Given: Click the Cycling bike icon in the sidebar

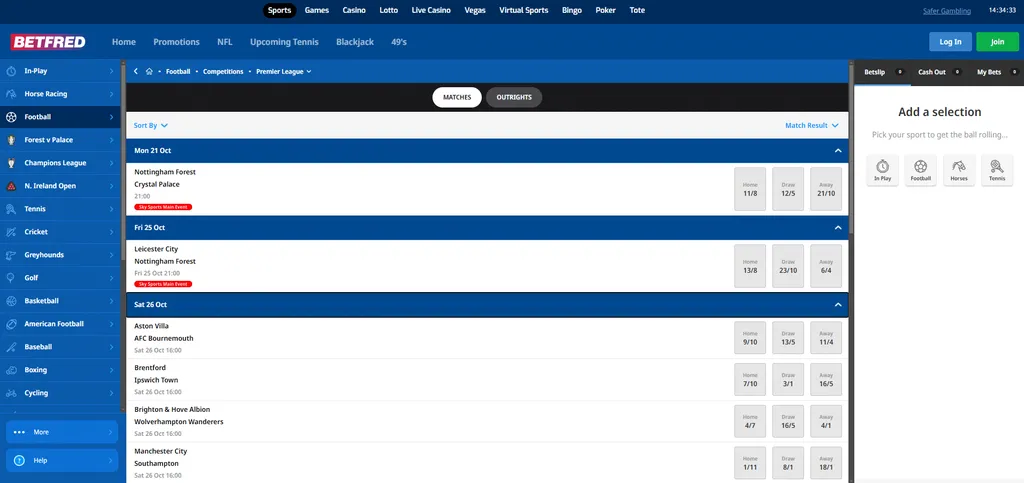Looking at the screenshot, I should point(11,393).
